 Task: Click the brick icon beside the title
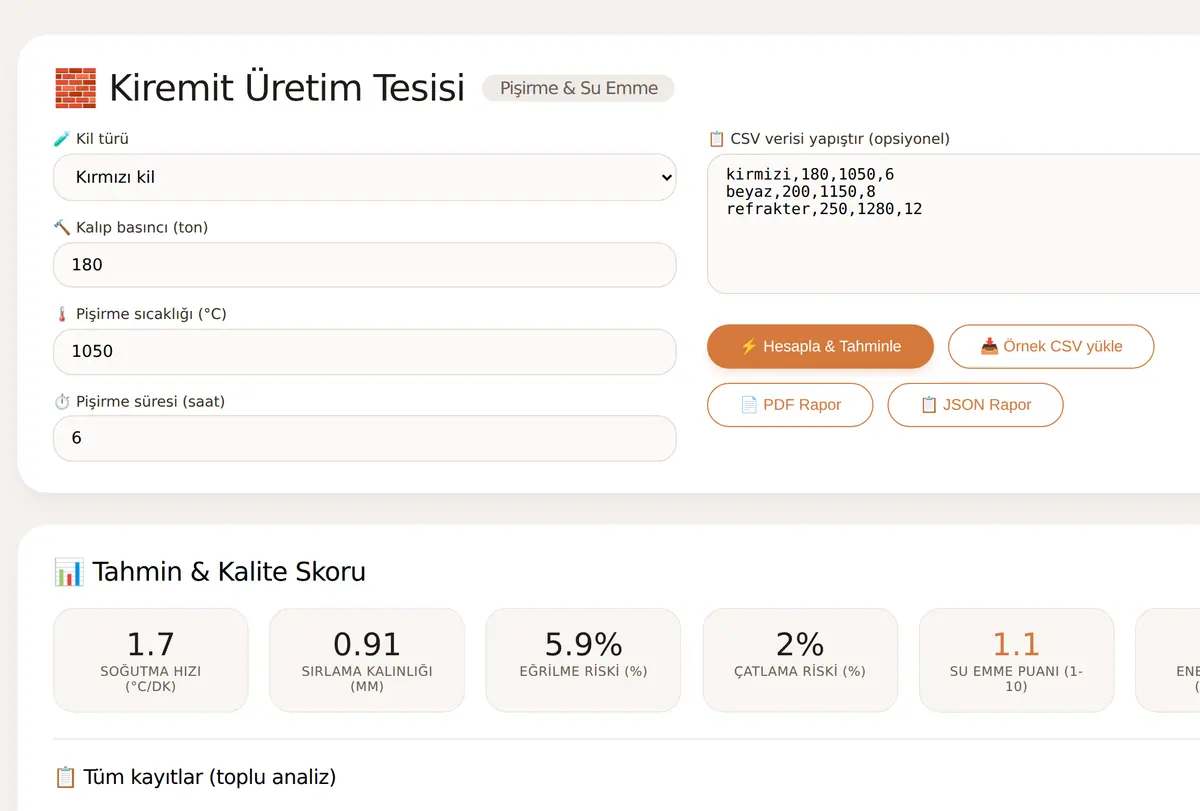coord(75,88)
